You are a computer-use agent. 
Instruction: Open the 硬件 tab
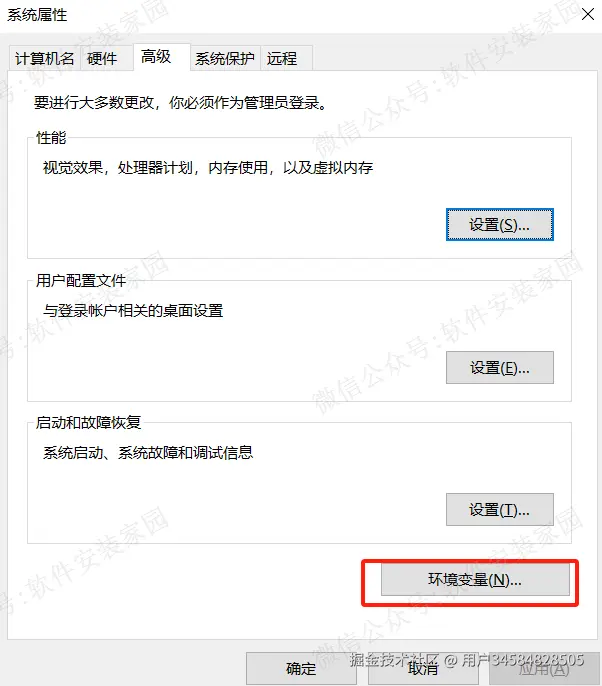[x=106, y=58]
